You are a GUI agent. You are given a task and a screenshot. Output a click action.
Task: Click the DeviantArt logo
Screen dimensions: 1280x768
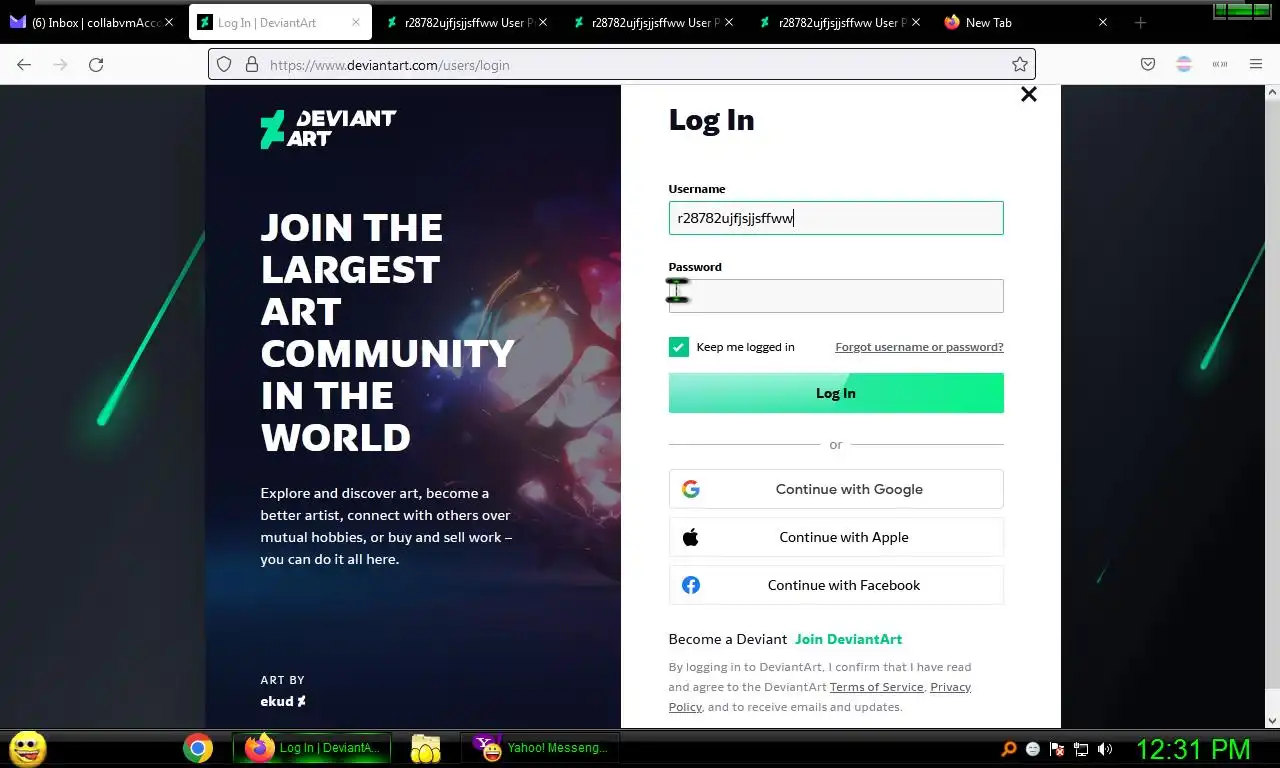point(328,129)
